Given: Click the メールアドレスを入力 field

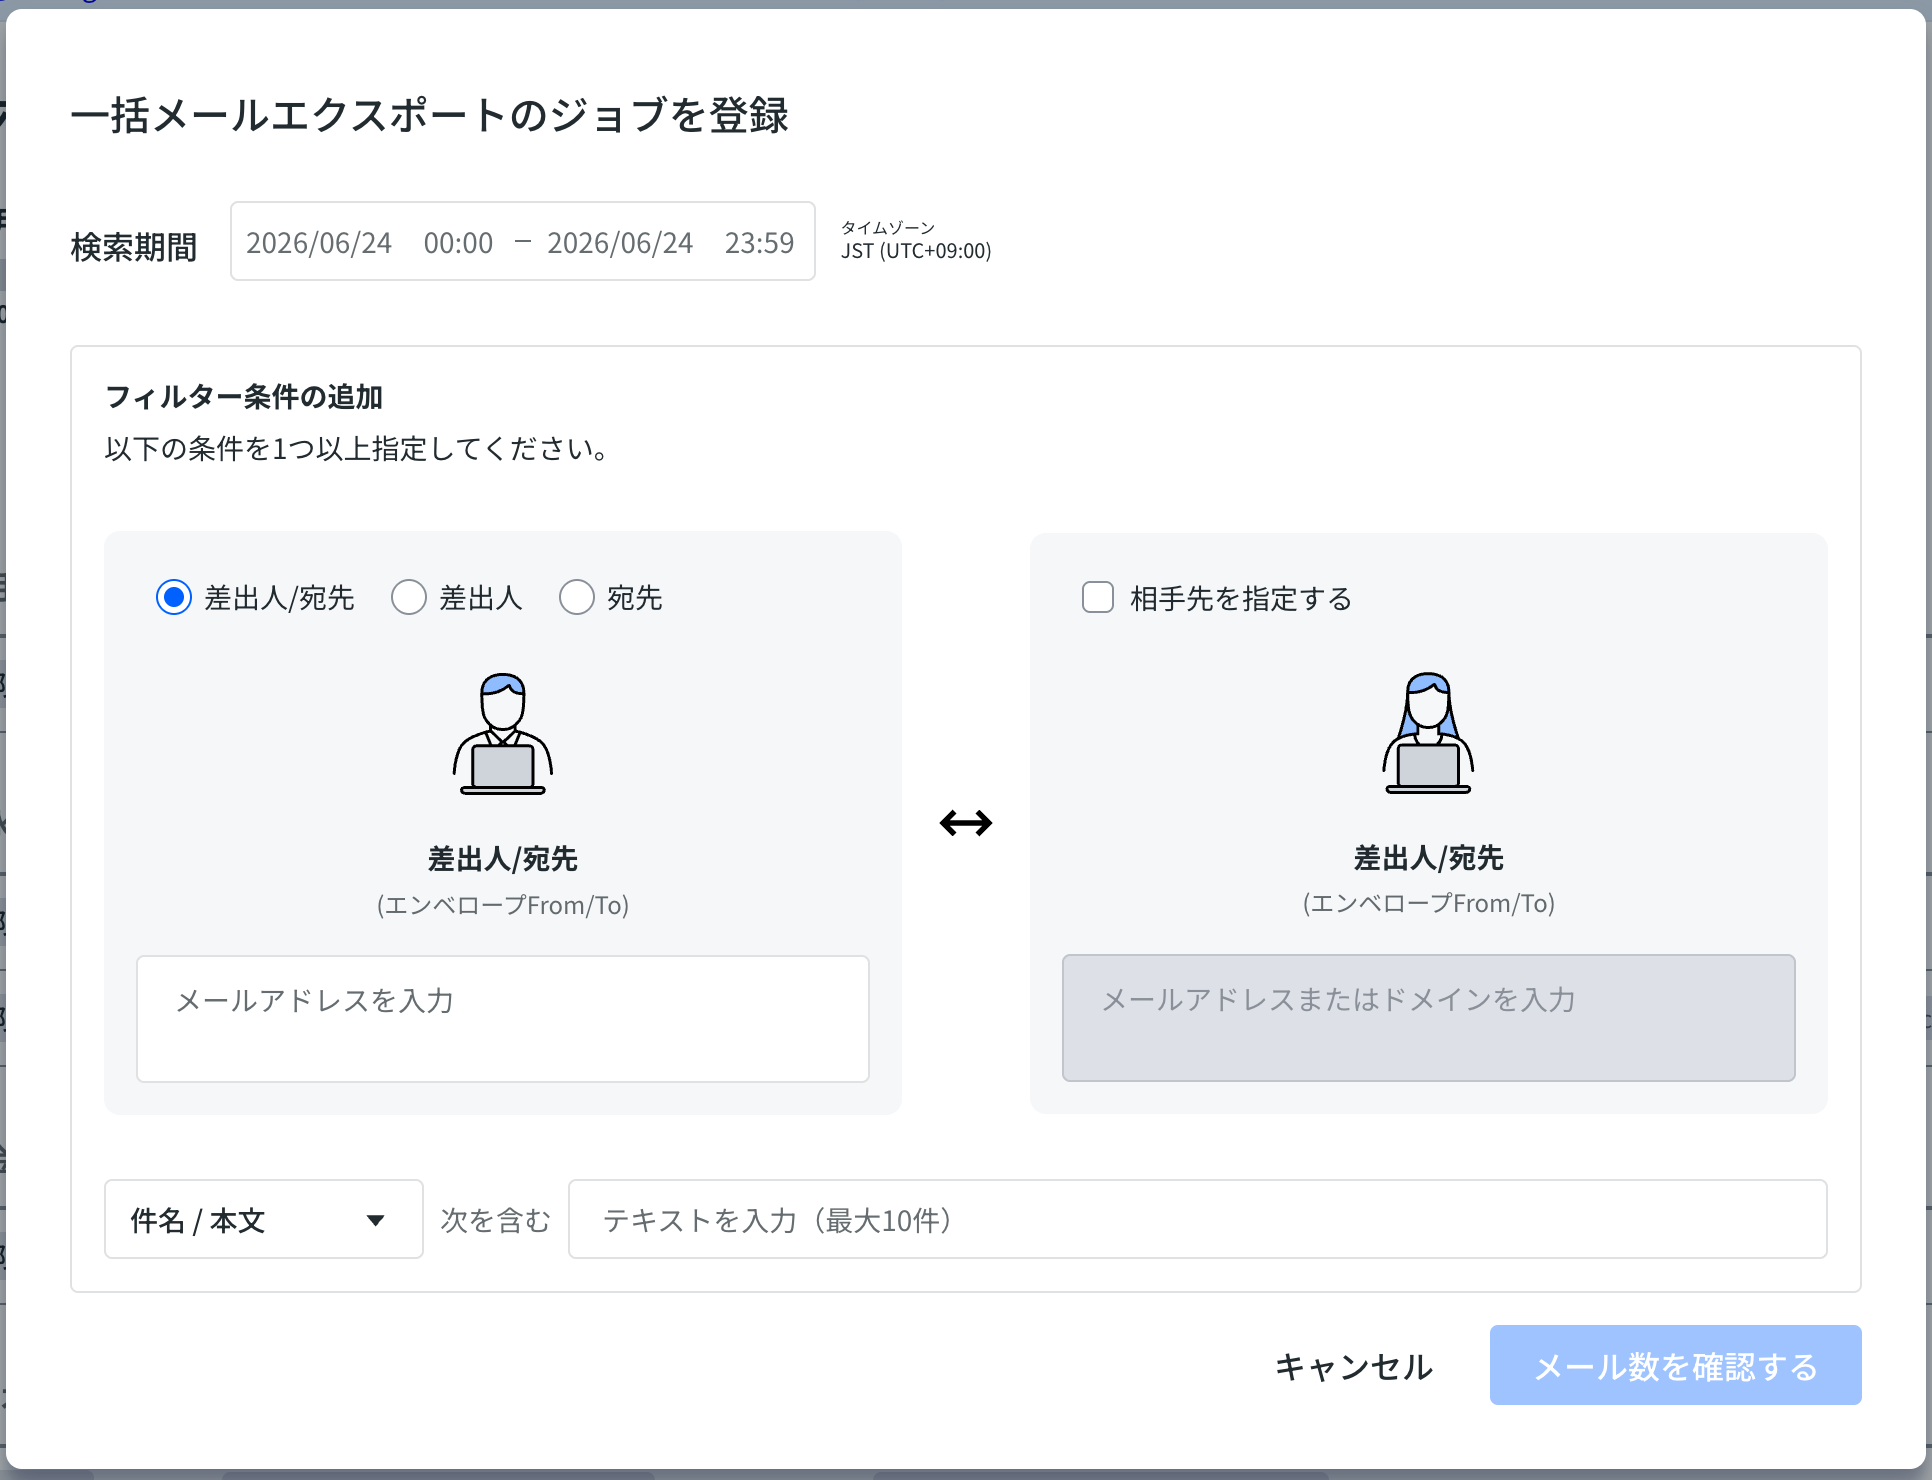Looking at the screenshot, I should [503, 1018].
